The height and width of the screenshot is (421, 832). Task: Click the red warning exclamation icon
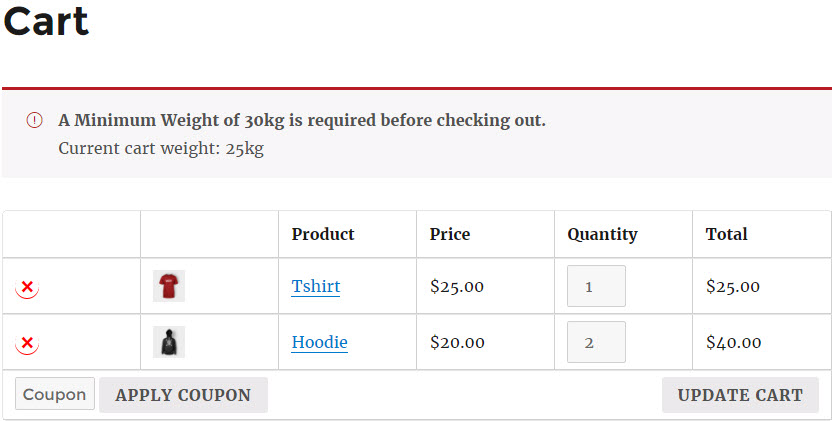point(34,121)
